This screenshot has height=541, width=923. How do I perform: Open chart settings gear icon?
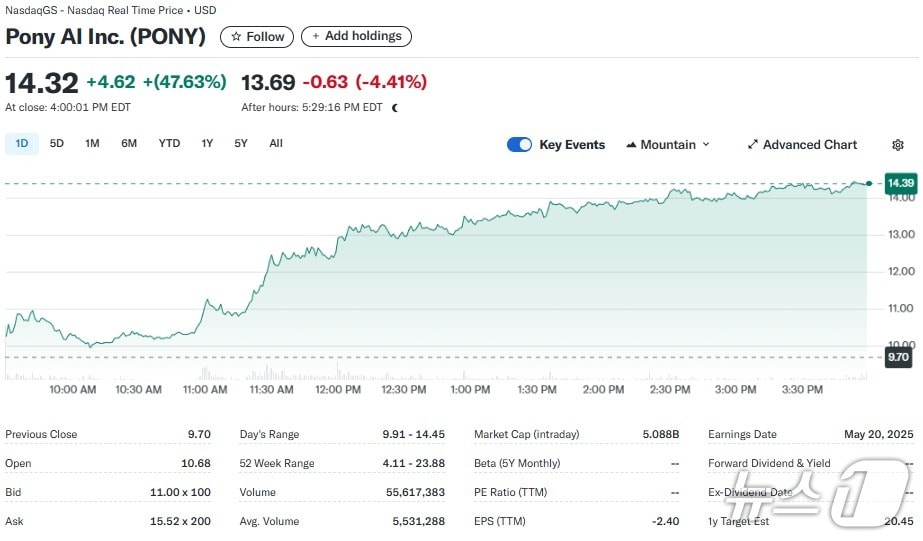(897, 145)
